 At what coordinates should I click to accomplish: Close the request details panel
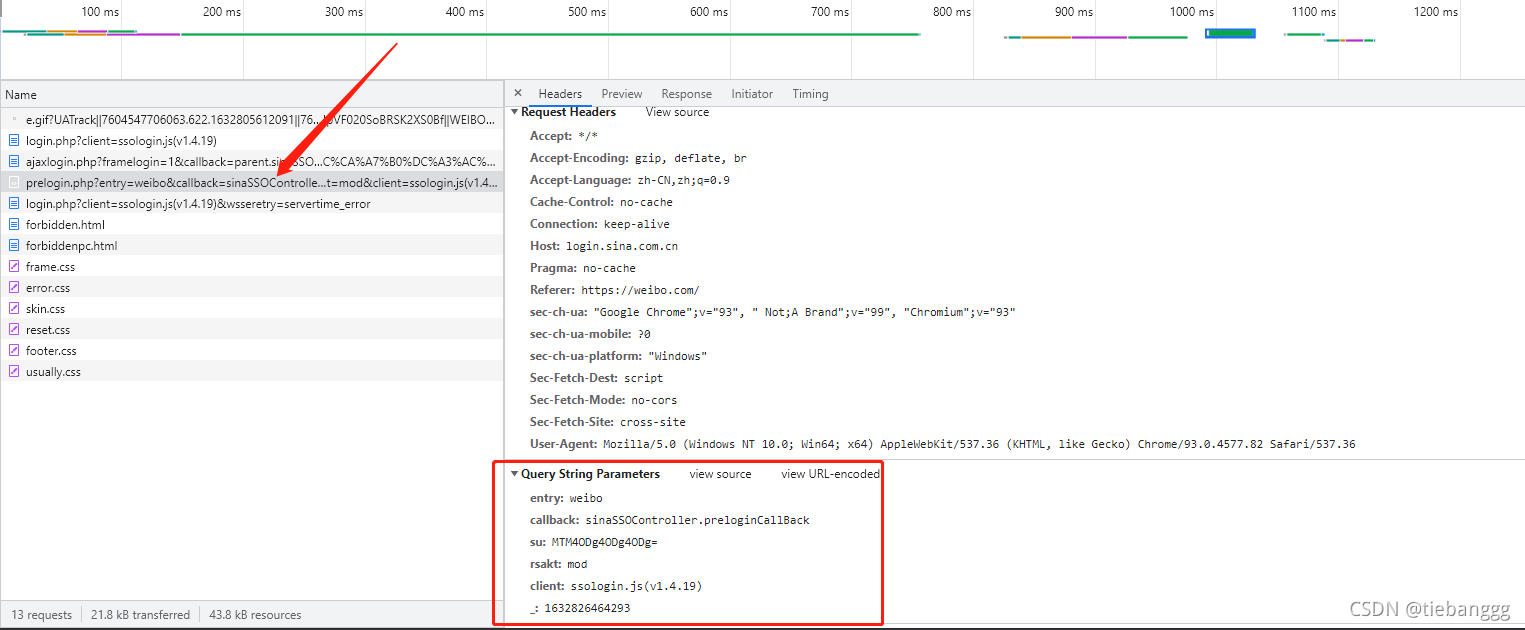point(517,93)
